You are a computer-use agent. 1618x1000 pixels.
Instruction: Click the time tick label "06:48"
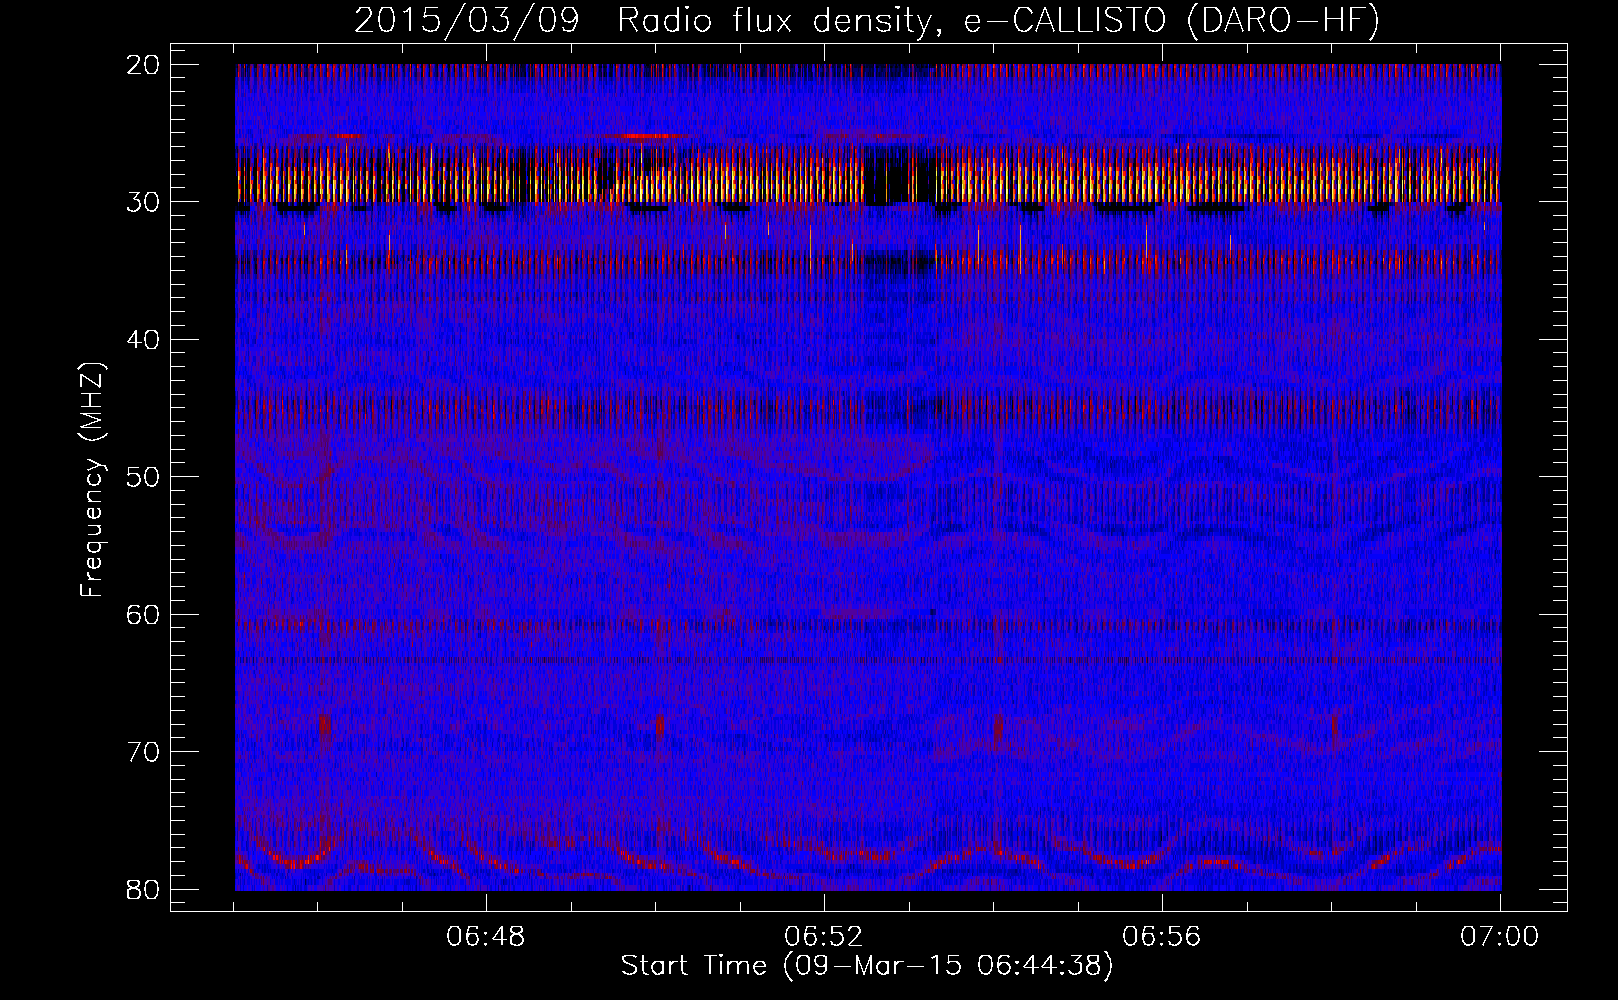pyautogui.click(x=486, y=938)
